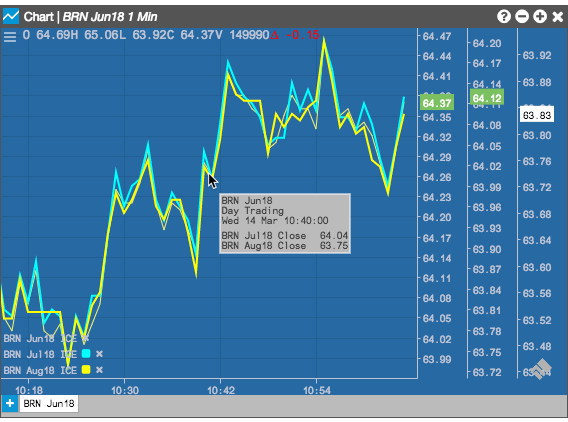
Task: Click yellow color swatch for Aug18
Action: [x=86, y=370]
